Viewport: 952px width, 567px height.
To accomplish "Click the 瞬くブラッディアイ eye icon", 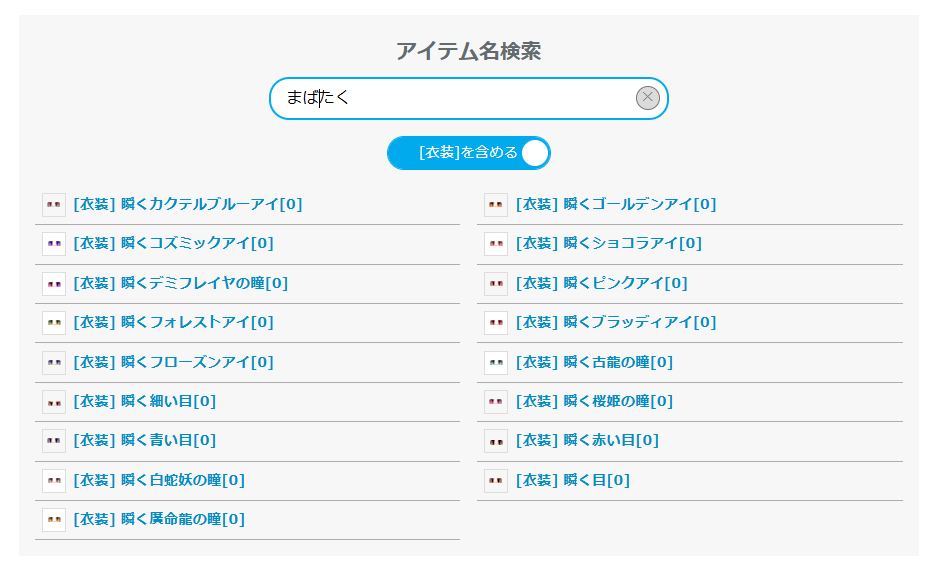I will [x=496, y=322].
